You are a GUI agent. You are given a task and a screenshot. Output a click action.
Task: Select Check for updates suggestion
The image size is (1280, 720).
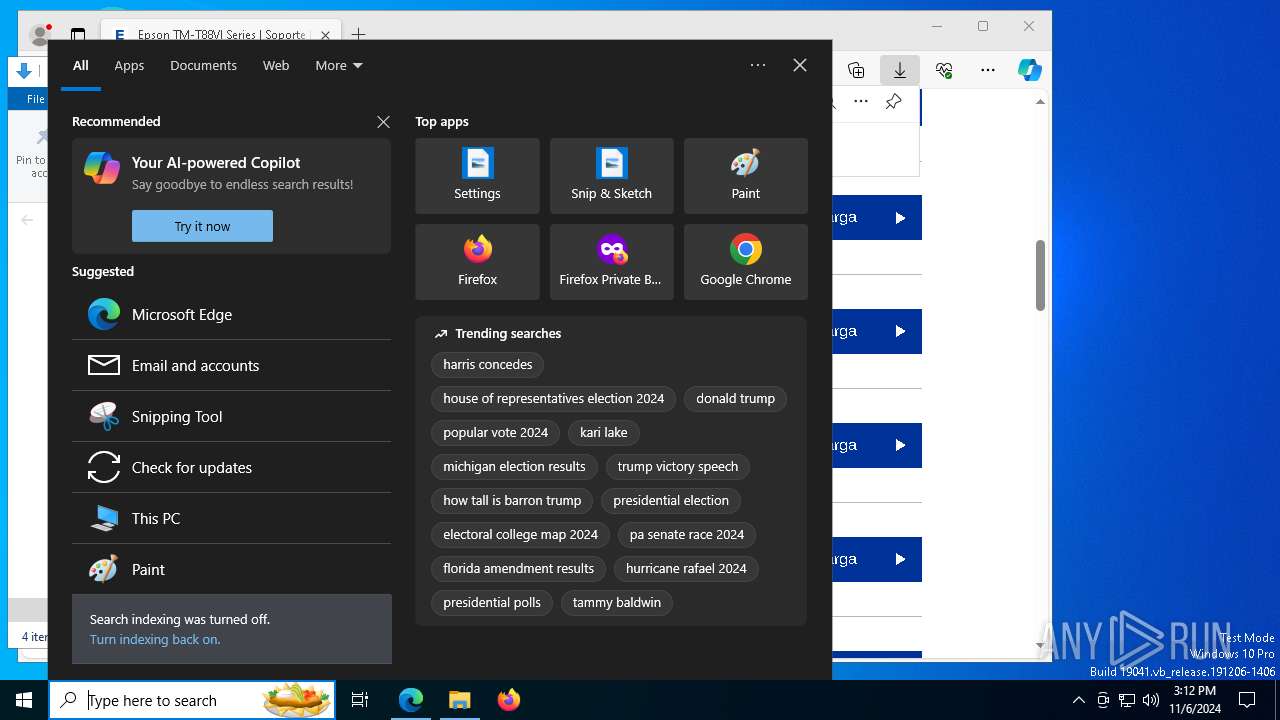[231, 467]
